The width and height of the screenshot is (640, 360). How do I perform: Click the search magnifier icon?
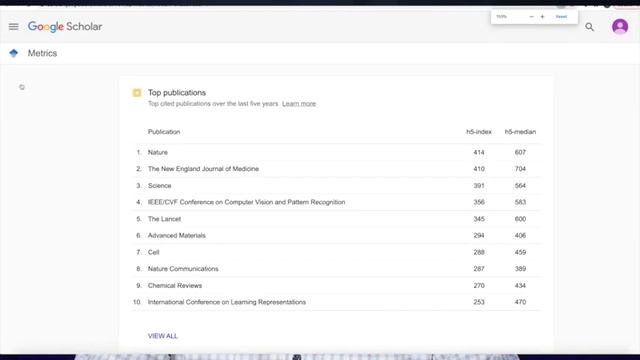[589, 27]
